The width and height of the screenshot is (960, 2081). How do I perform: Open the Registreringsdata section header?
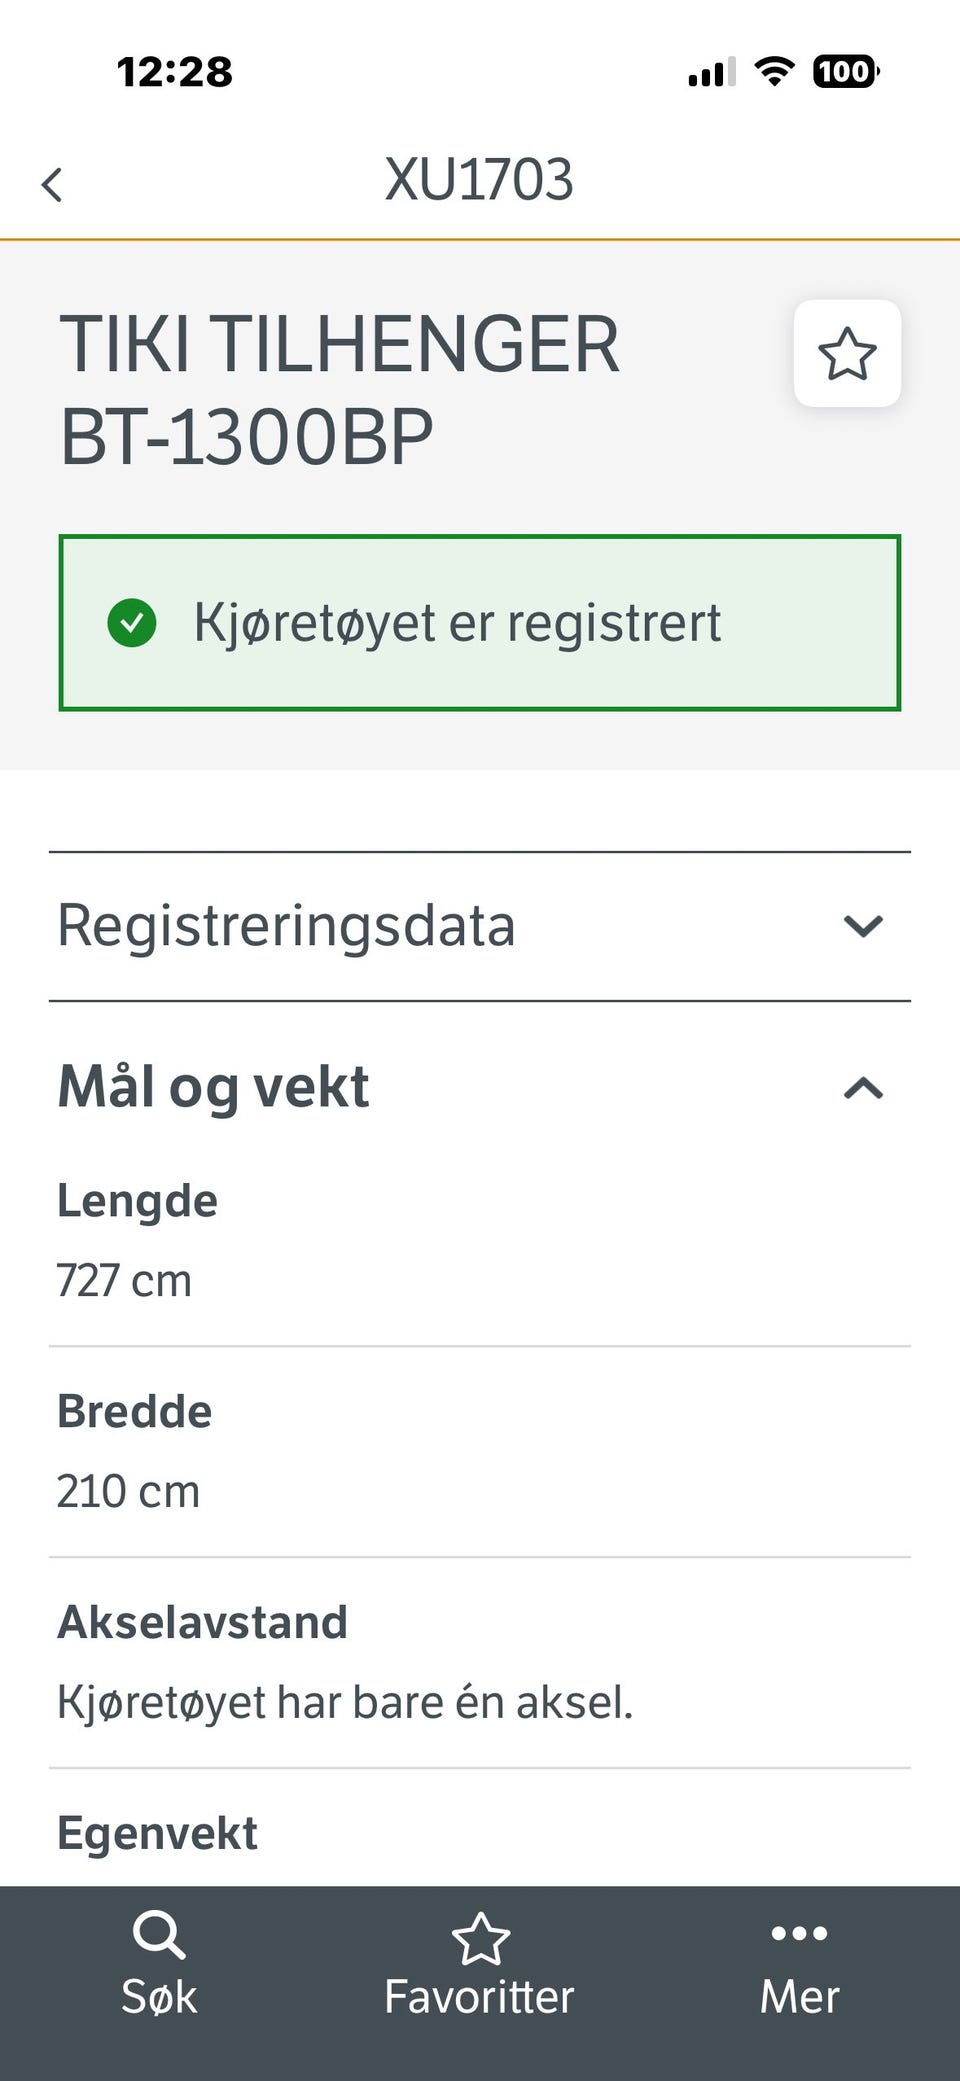(480, 926)
